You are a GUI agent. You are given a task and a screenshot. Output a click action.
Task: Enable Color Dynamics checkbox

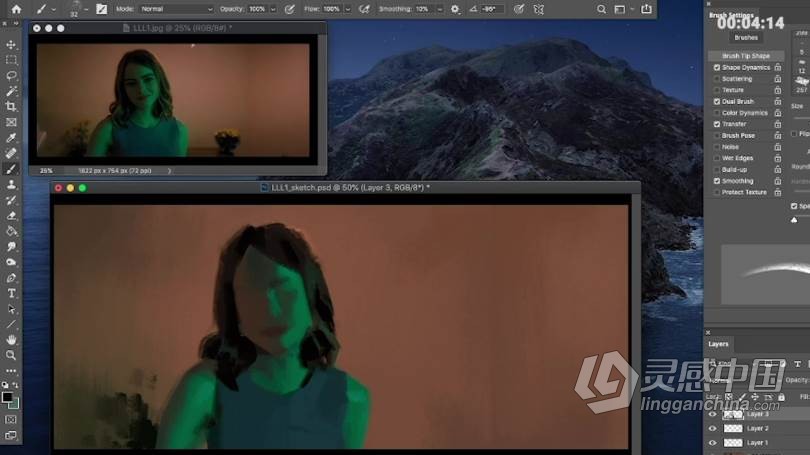pyautogui.click(x=716, y=113)
